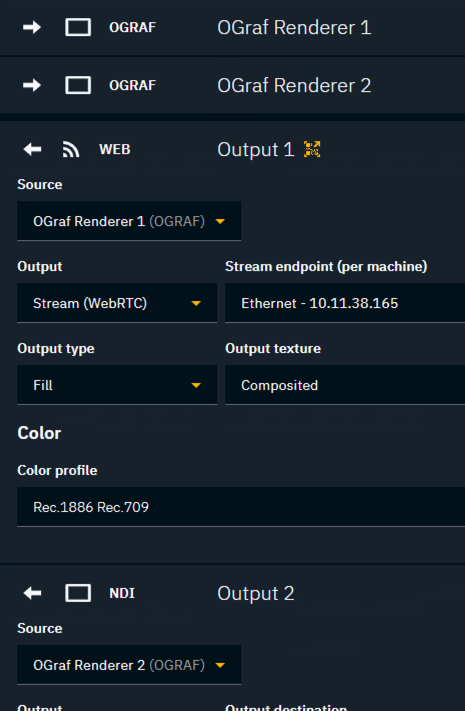Open the Output type Fill dropdown
Viewport: 465px width, 711px height.
(117, 385)
